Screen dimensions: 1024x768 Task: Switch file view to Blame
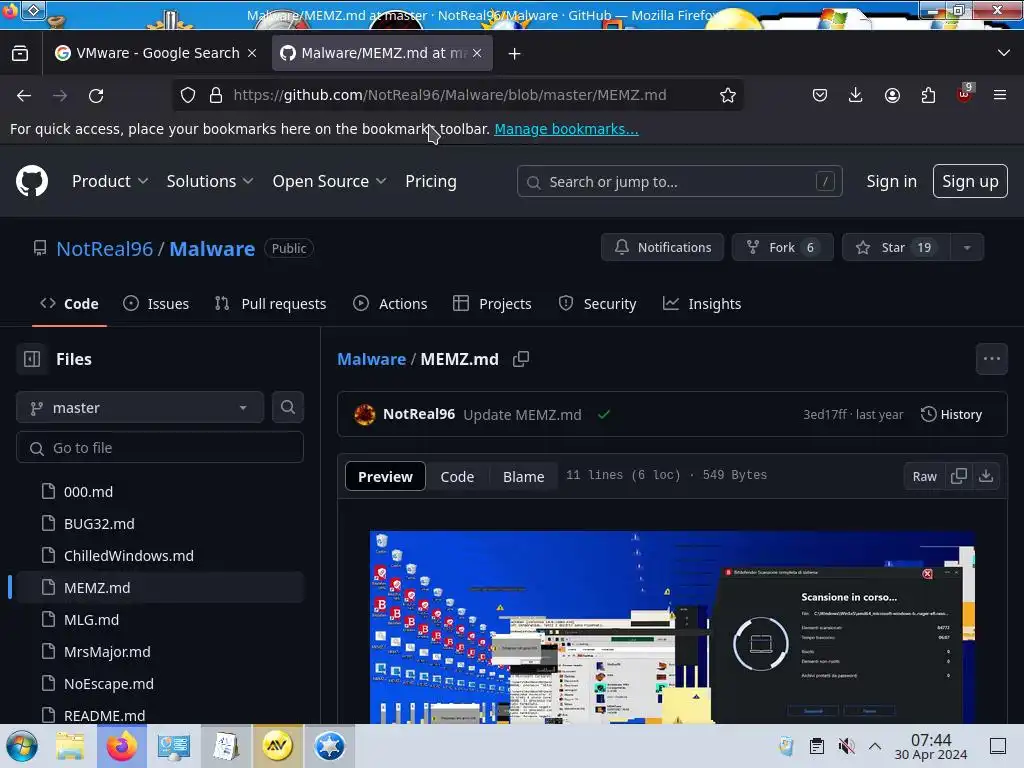pos(523,477)
